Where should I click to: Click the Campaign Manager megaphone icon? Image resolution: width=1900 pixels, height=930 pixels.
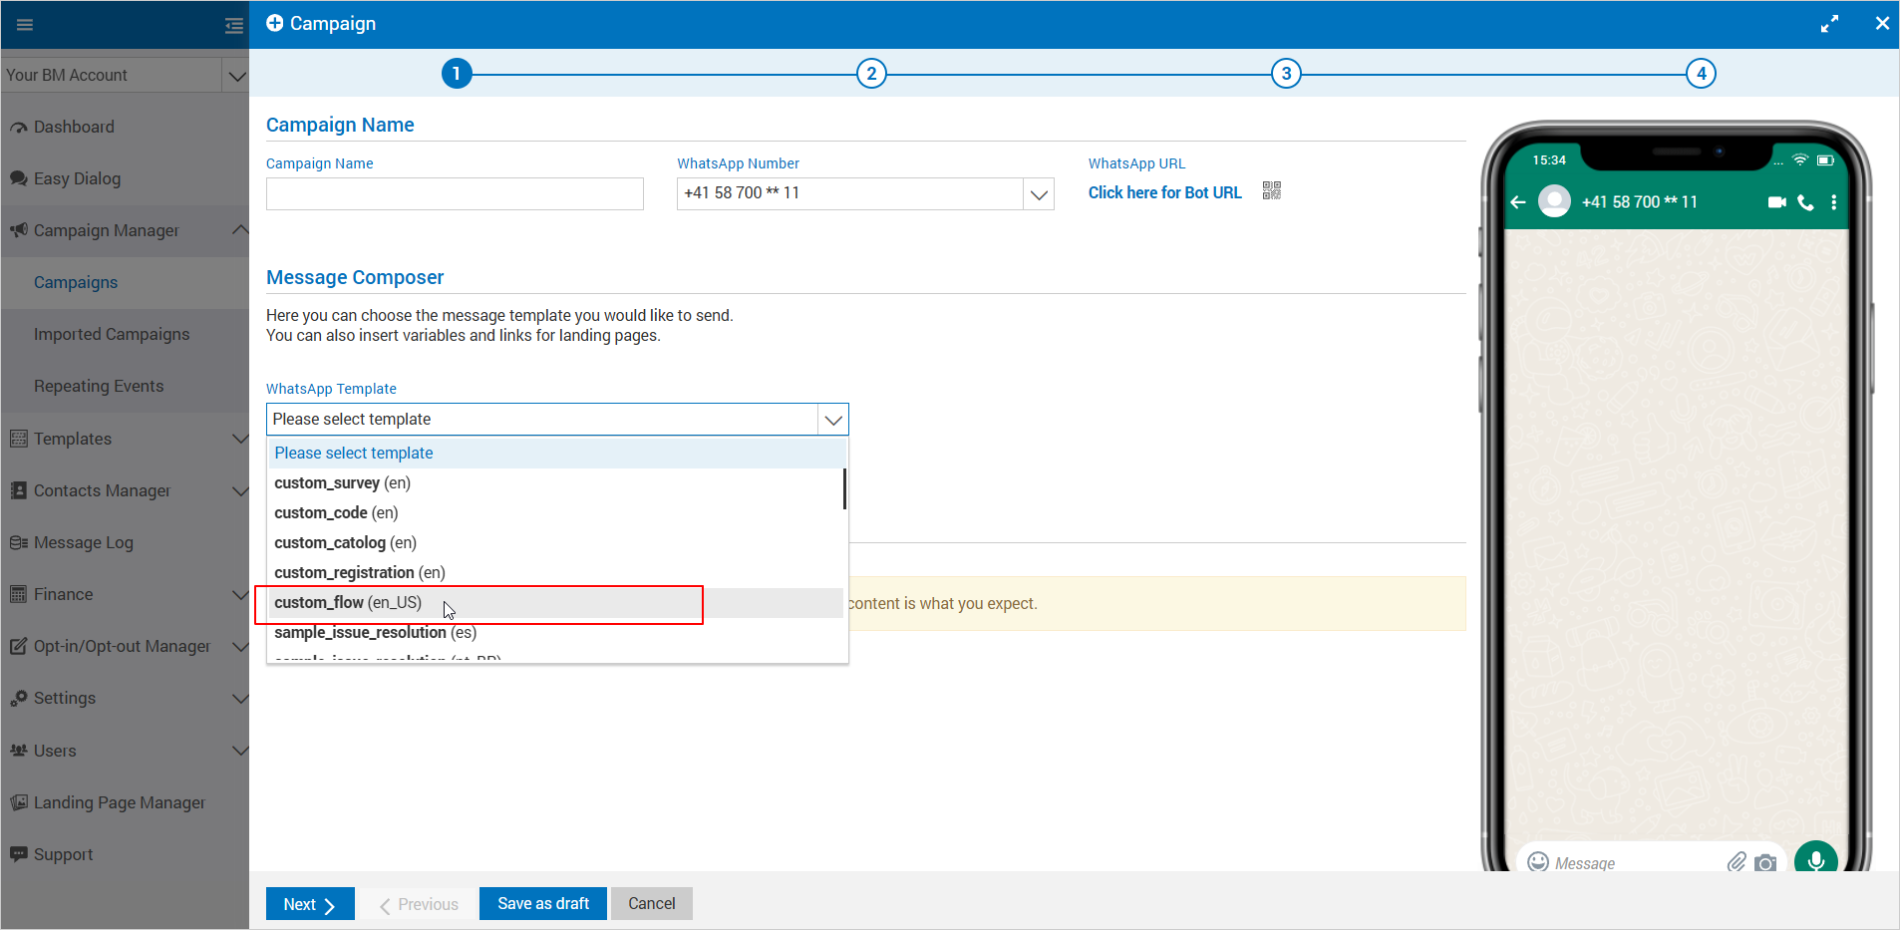click(x=19, y=231)
